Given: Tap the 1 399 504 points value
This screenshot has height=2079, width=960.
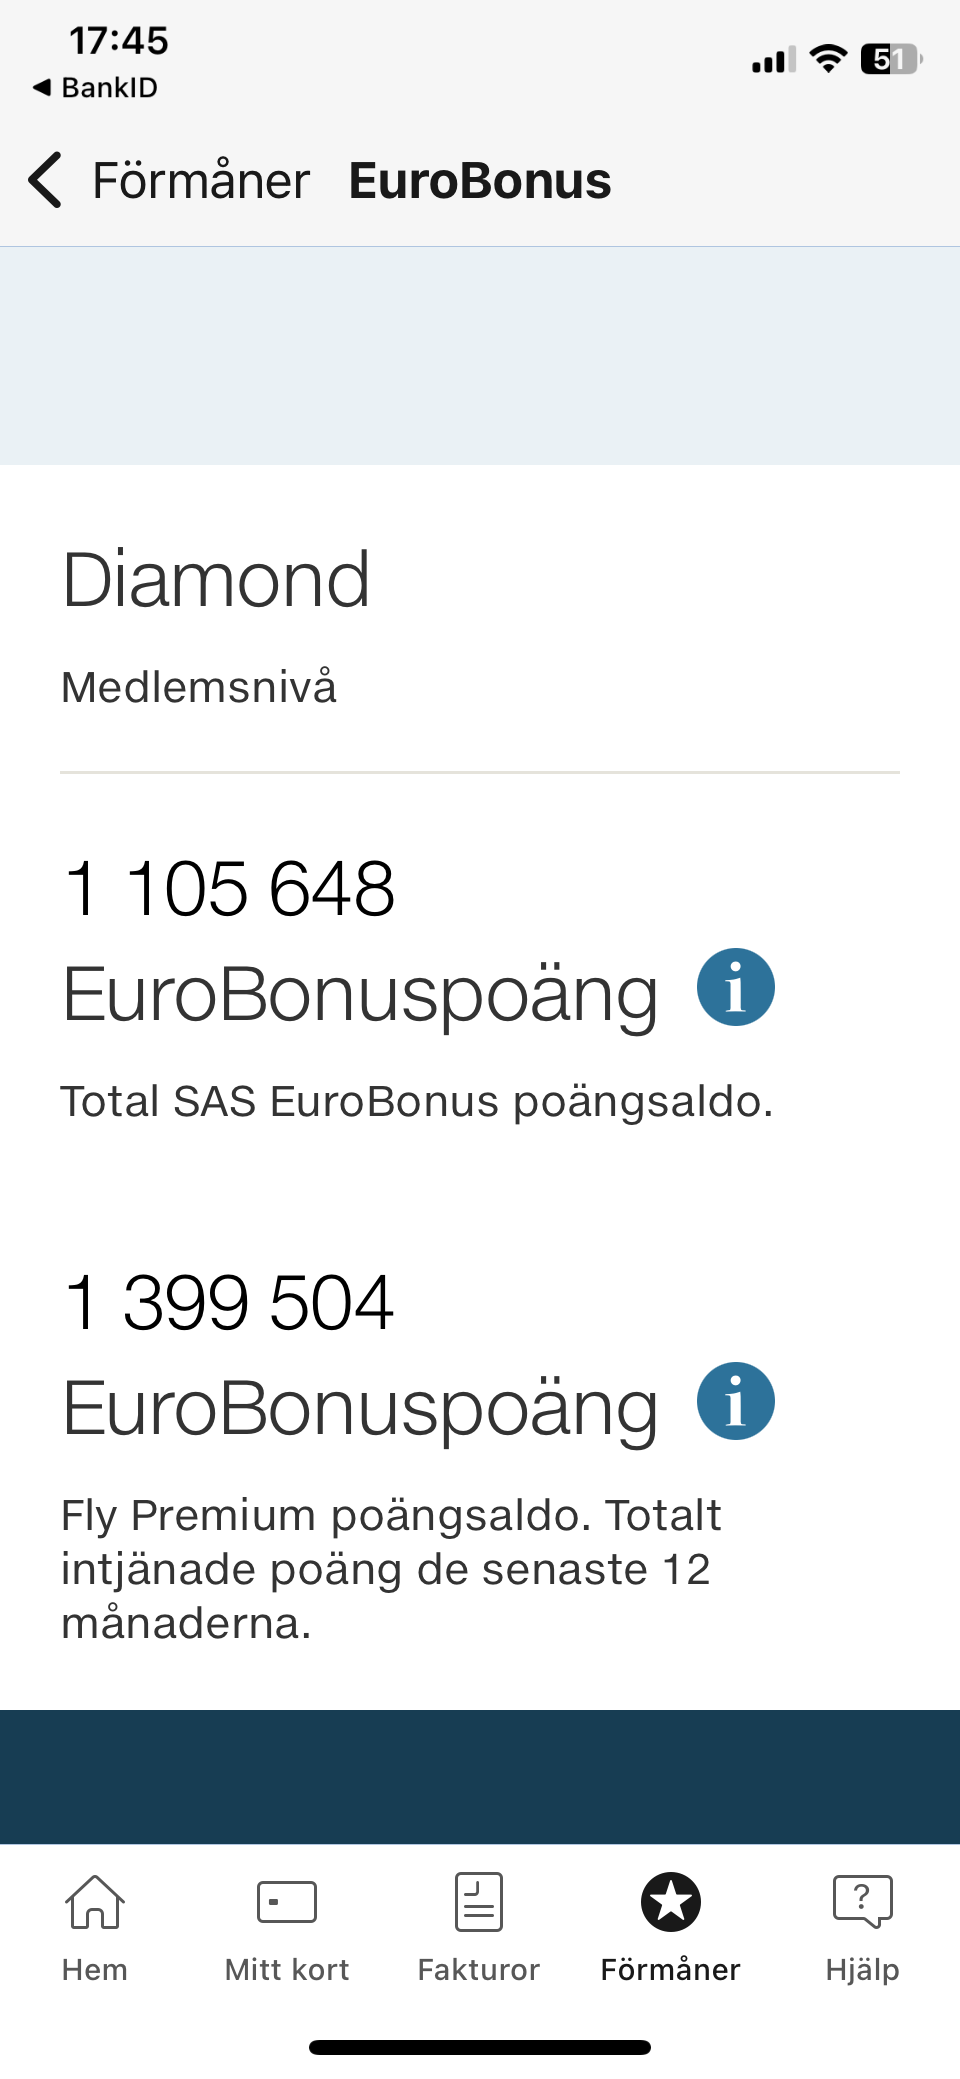Looking at the screenshot, I should [230, 1302].
